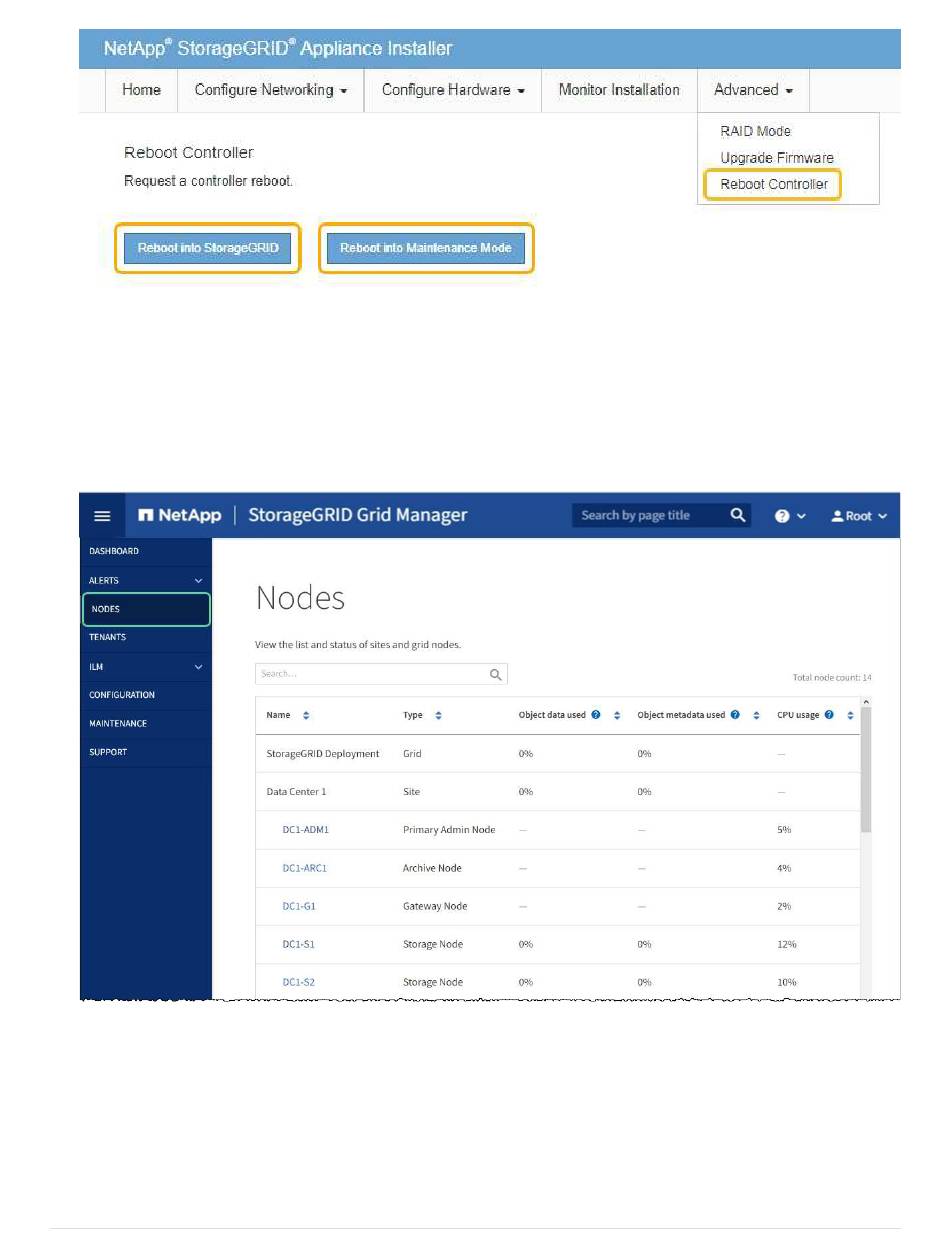The image size is (950, 1248).
Task: Open the Root user dropdown chevron
Action: click(x=882, y=516)
